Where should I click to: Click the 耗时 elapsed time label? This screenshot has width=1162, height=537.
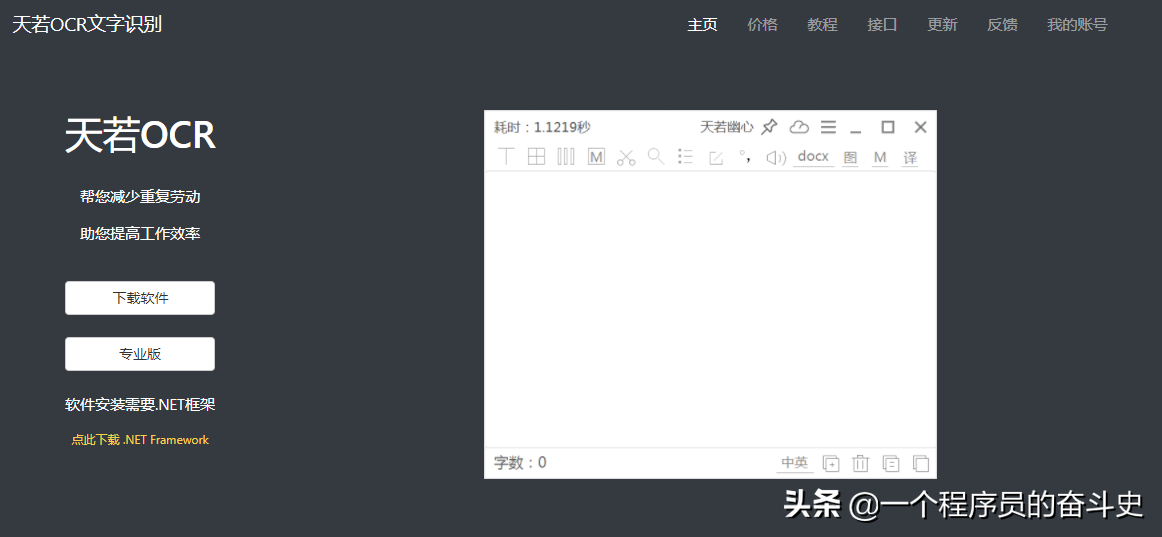(x=542, y=127)
